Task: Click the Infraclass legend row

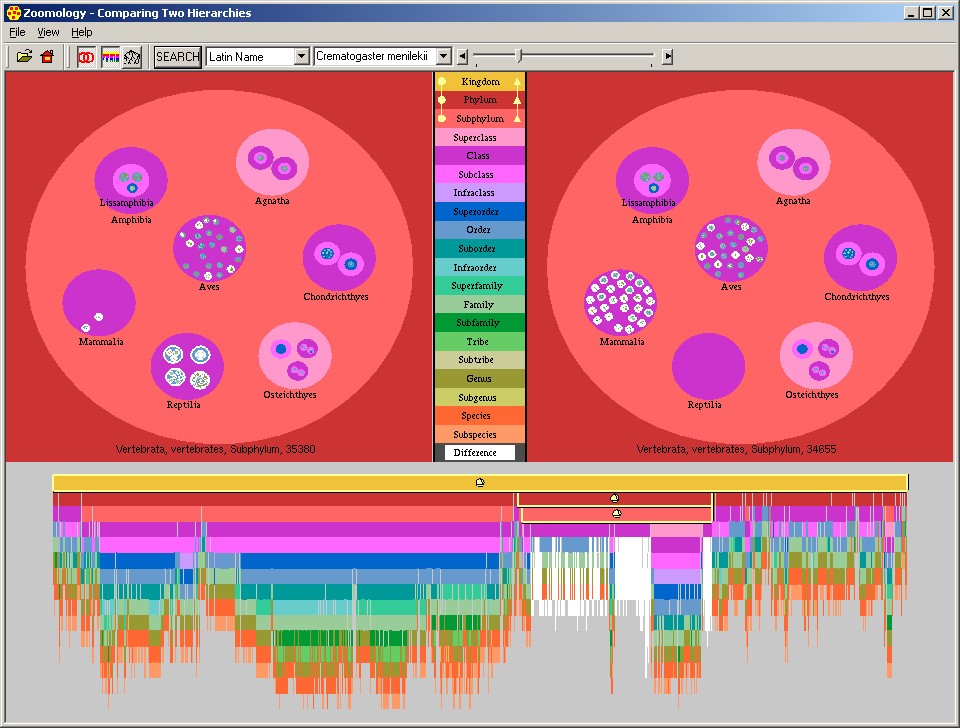Action: point(480,193)
